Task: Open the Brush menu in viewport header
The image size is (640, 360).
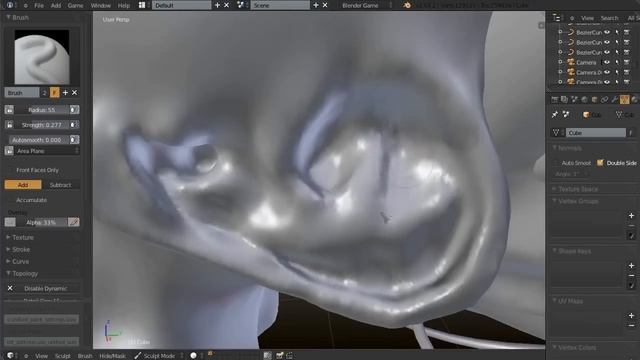Action: 85,356
